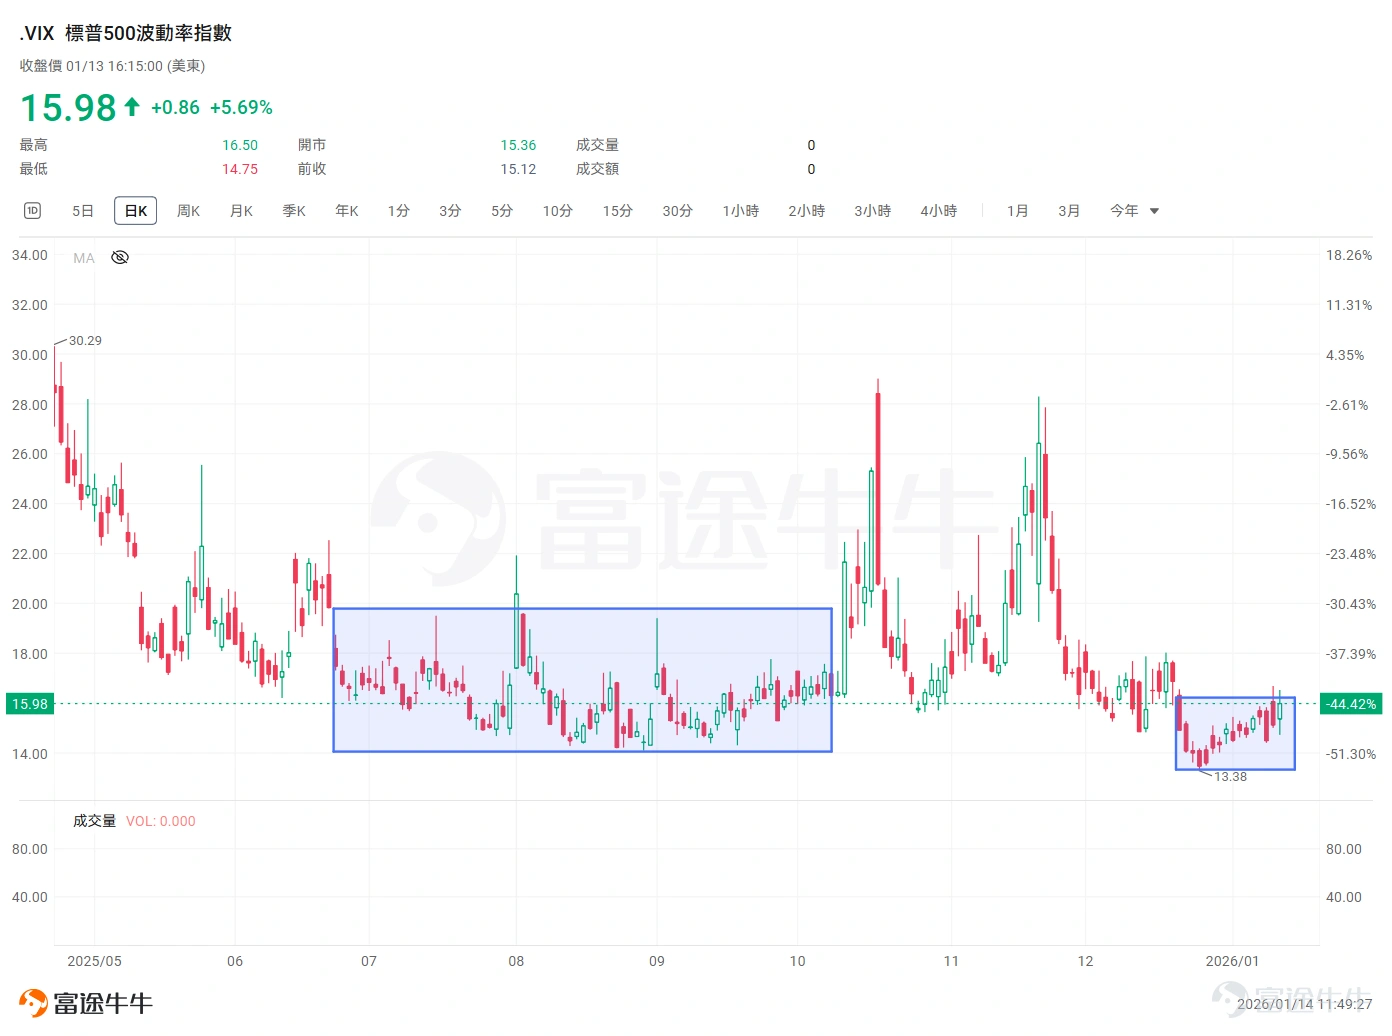The height and width of the screenshot is (1036, 1392).
Task: Select the 1小時 interval
Action: pos(741,211)
